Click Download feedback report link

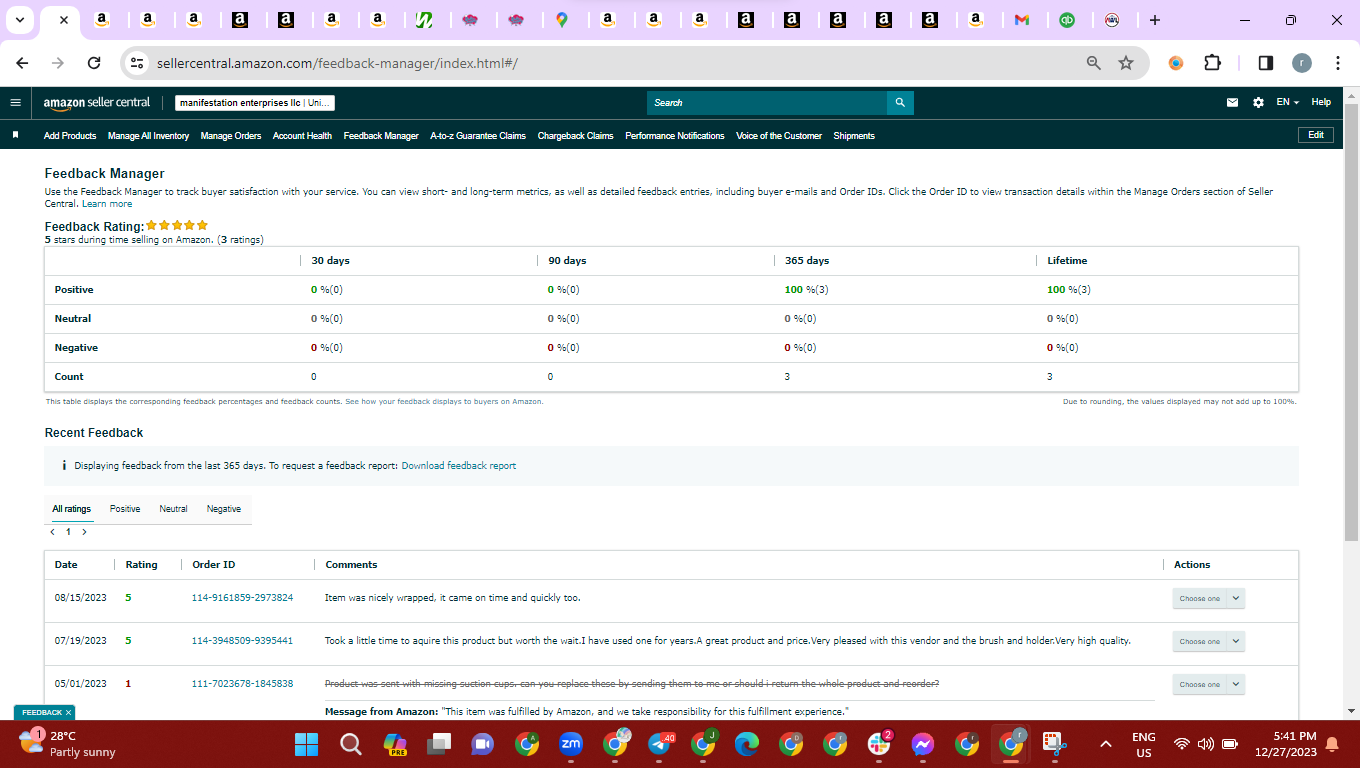click(459, 466)
